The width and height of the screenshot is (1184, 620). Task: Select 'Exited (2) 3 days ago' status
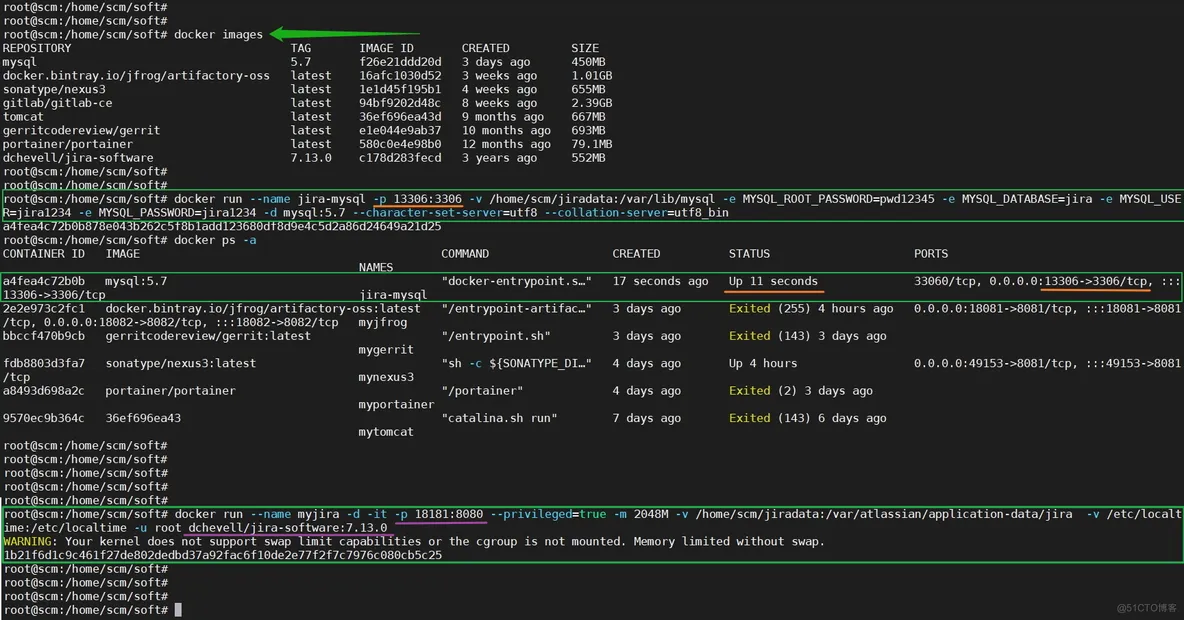pos(800,390)
